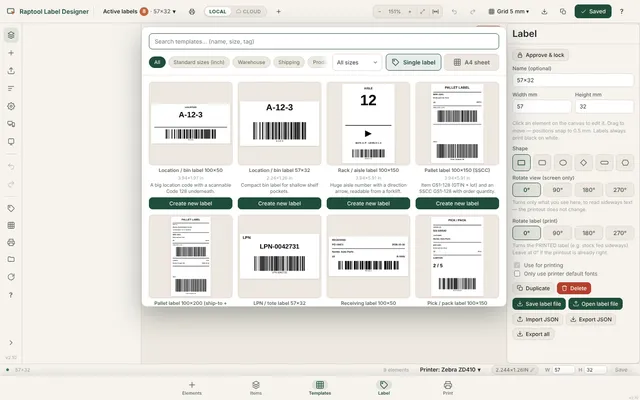Click the fit-to-screen expand icon
Screen dimensions: 640x400
coord(422,11)
